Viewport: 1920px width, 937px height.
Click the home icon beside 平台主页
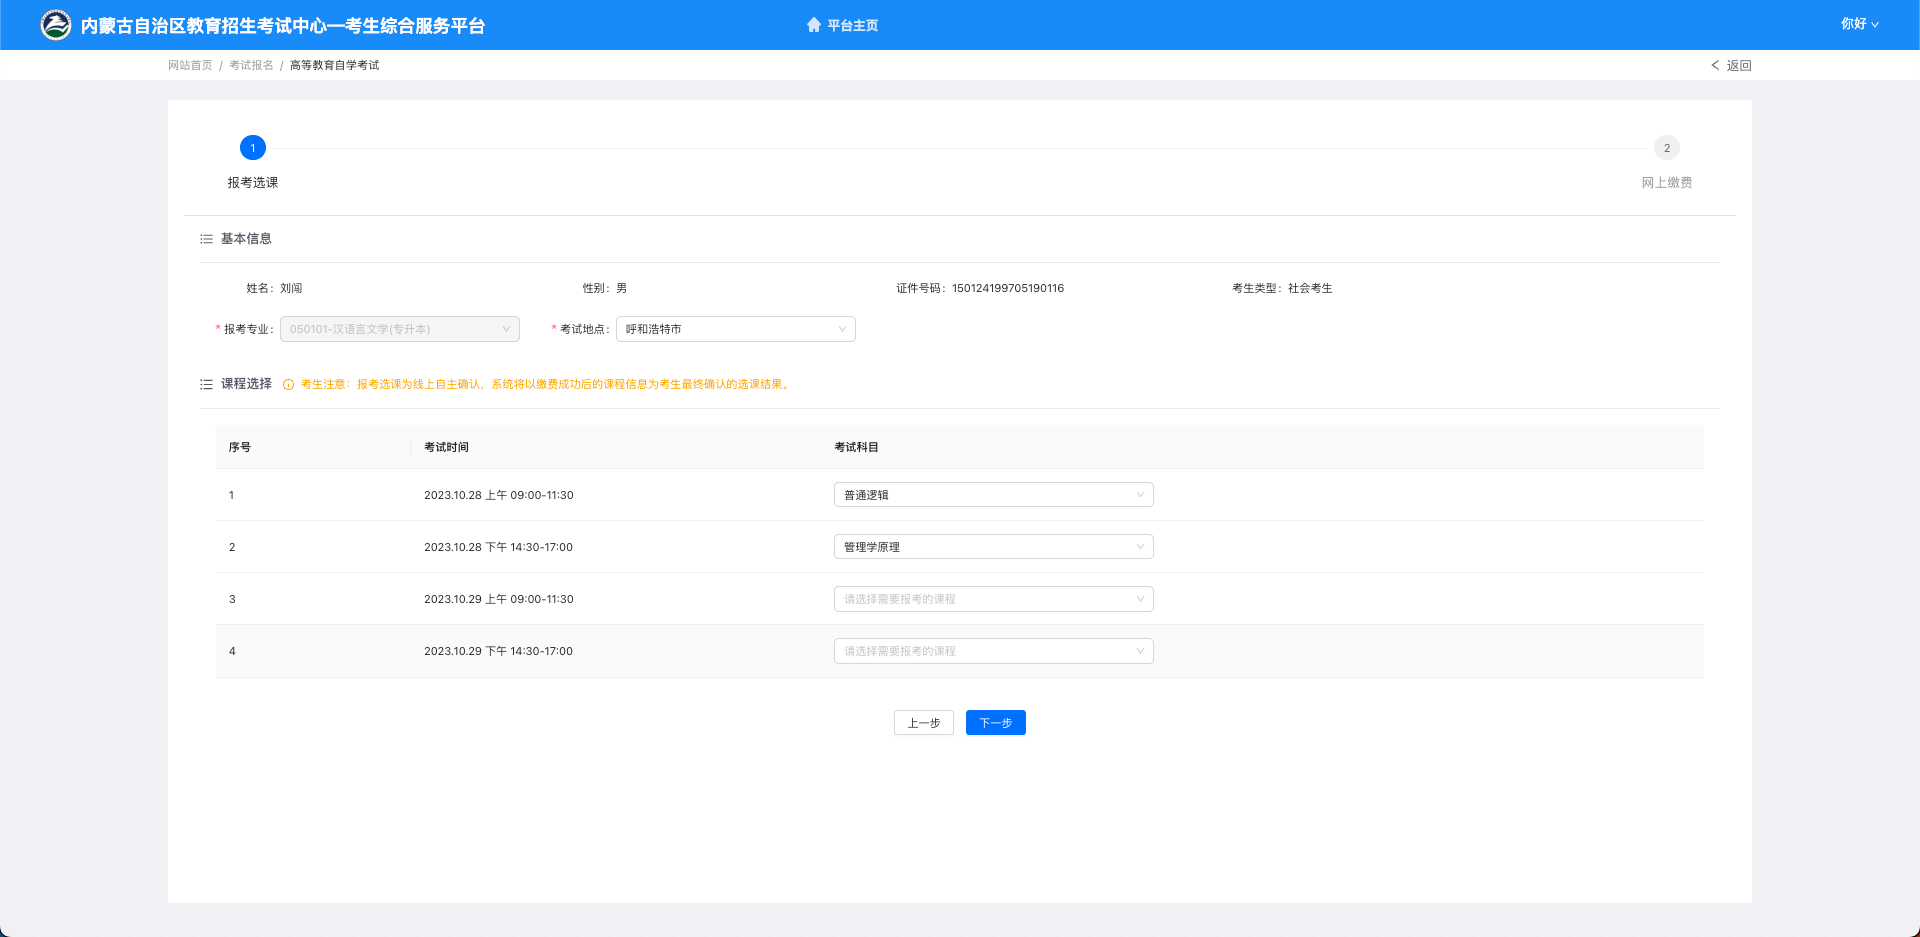click(814, 25)
